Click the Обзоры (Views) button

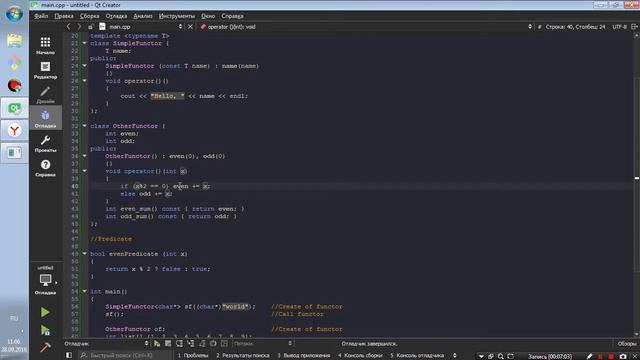tap(627, 344)
